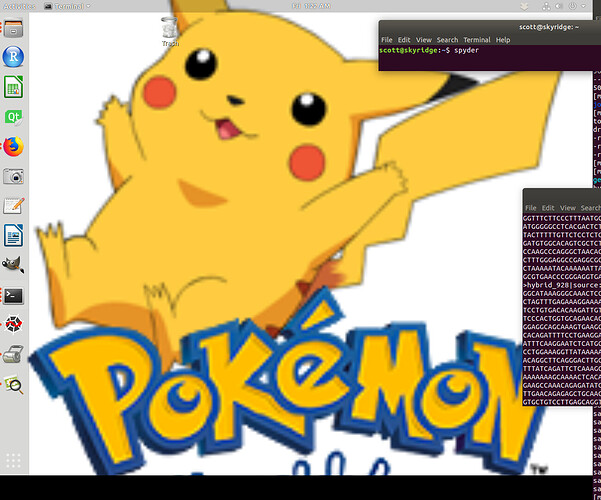Screen dimensions: 601x500
Task: Click the network icon in top bar
Action: [x=546, y=6]
